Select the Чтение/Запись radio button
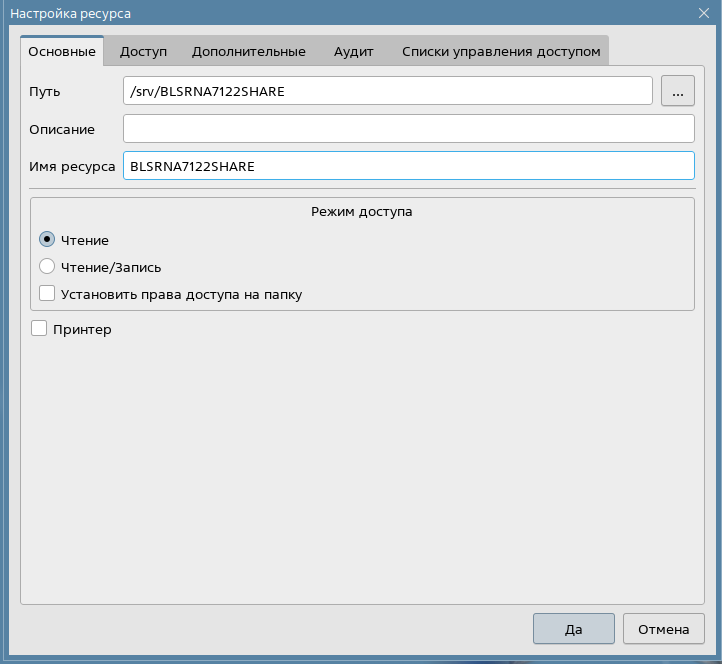This screenshot has height=664, width=722. [x=47, y=267]
